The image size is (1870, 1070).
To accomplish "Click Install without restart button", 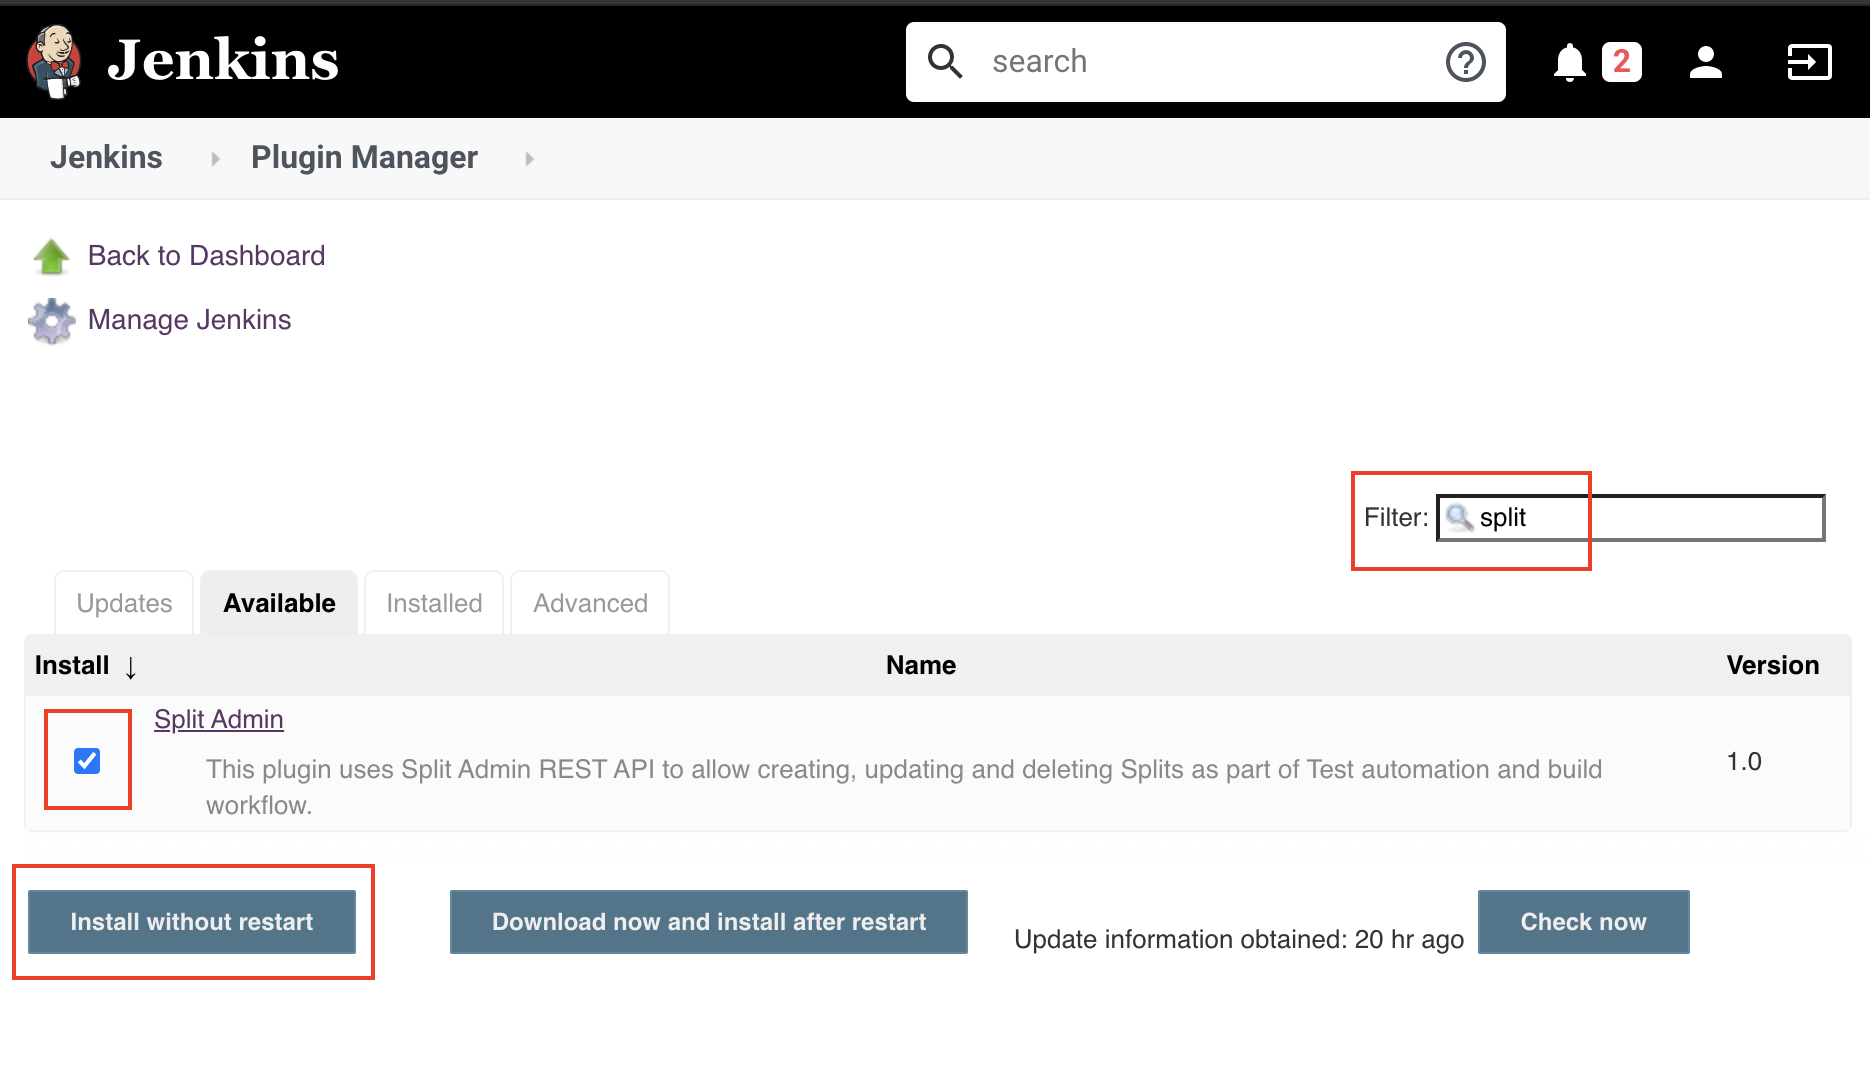I will (x=192, y=922).
